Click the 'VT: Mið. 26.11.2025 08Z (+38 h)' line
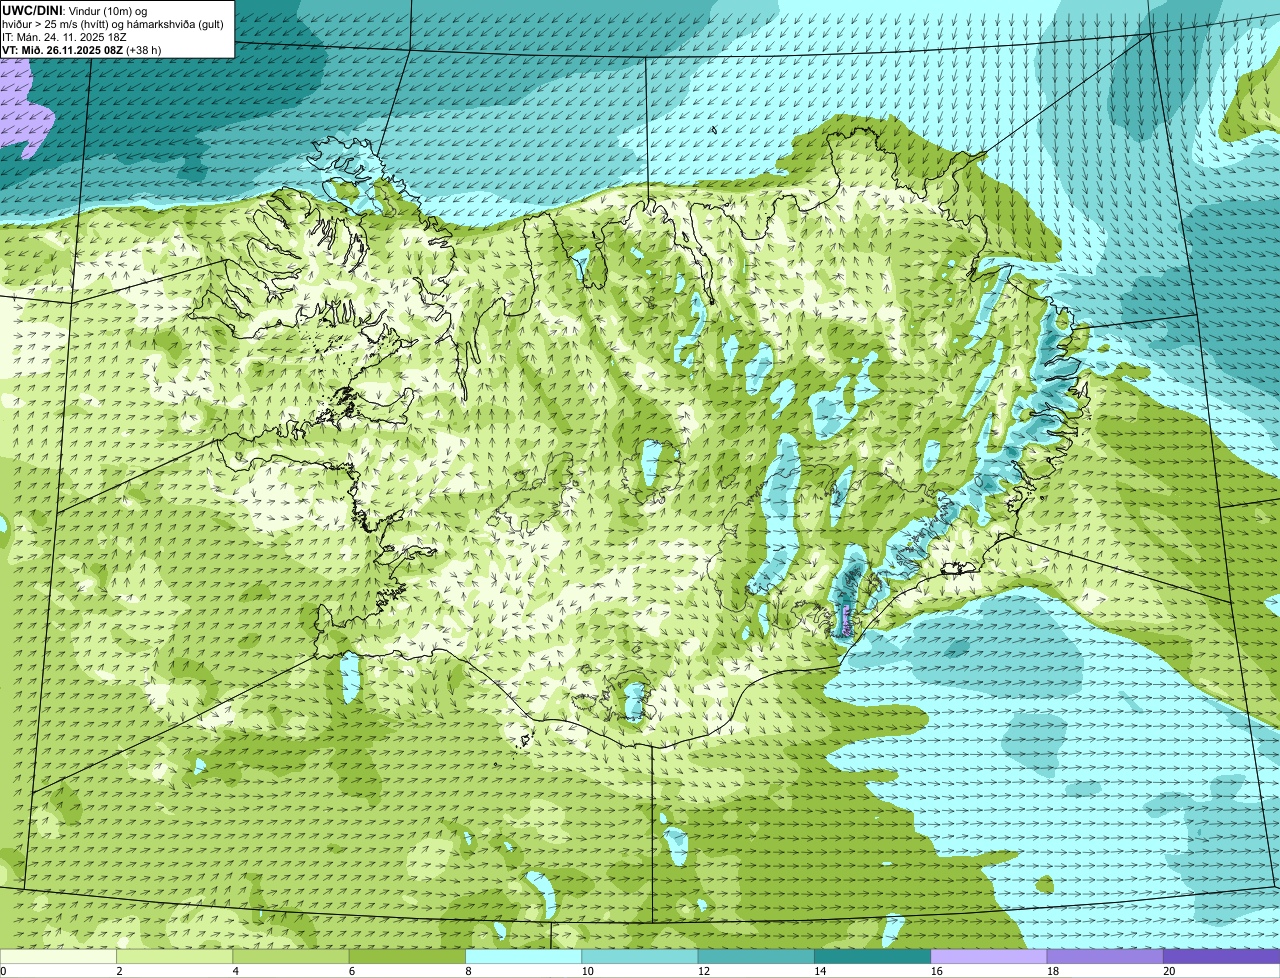This screenshot has width=1280, height=978. (x=82, y=50)
